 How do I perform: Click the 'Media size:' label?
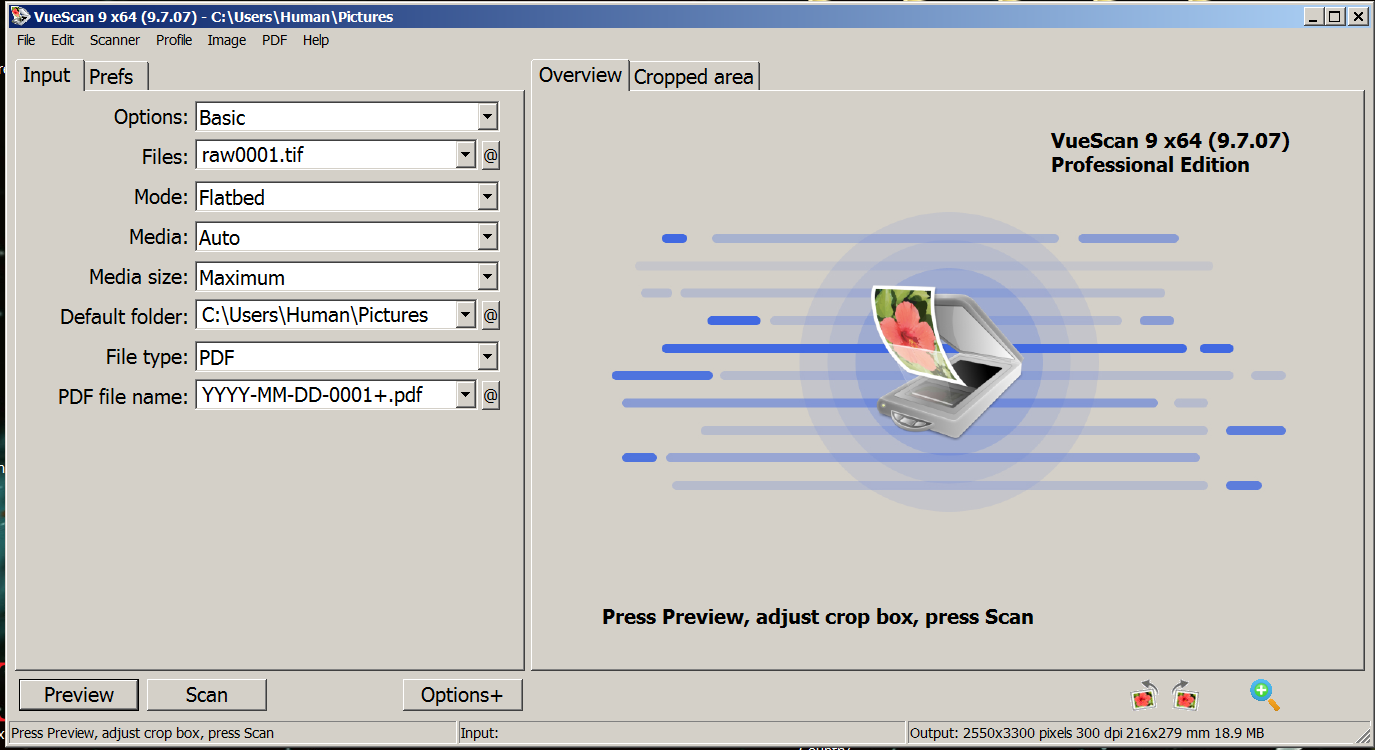[138, 277]
